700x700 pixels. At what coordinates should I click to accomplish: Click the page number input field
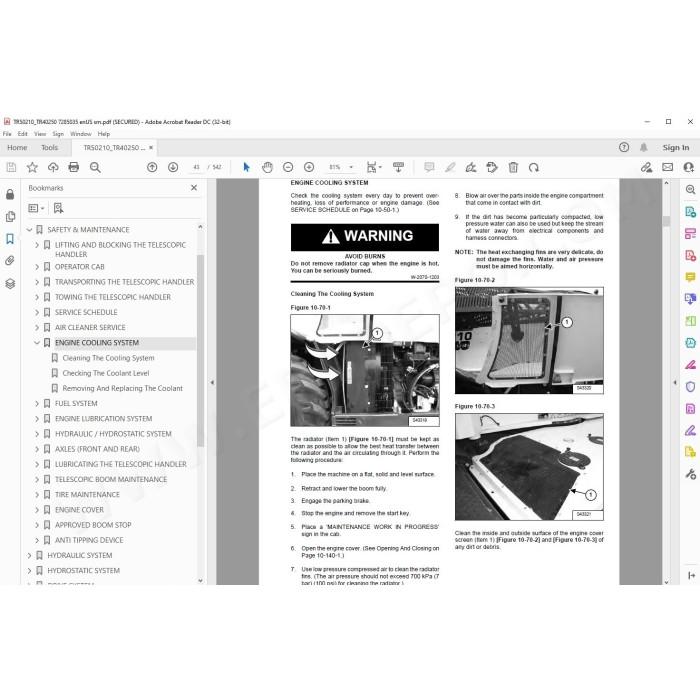[196, 167]
